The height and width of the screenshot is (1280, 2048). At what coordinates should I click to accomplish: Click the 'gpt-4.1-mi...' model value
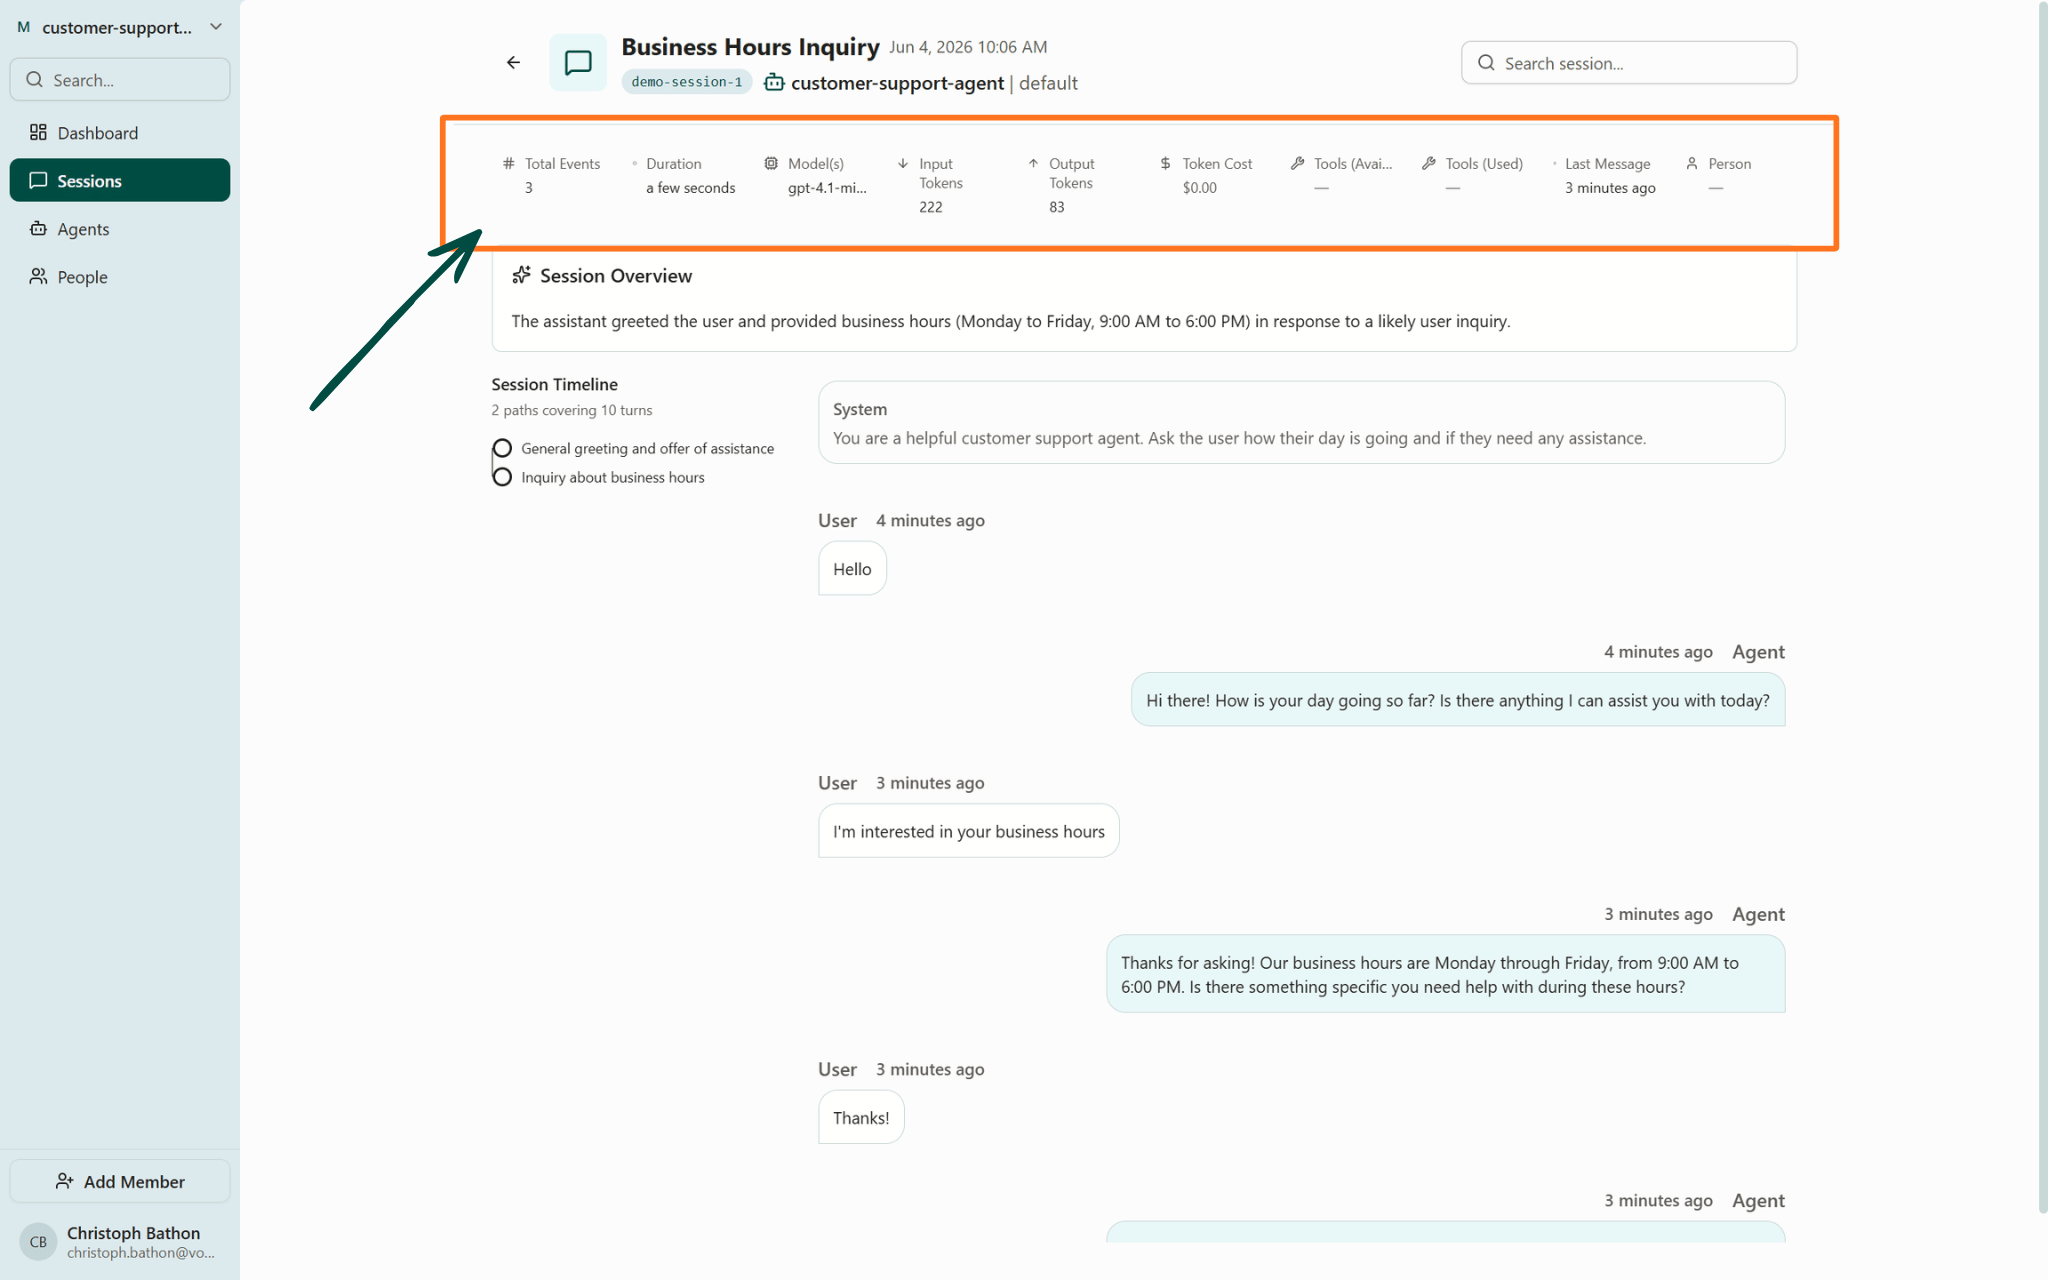click(827, 187)
